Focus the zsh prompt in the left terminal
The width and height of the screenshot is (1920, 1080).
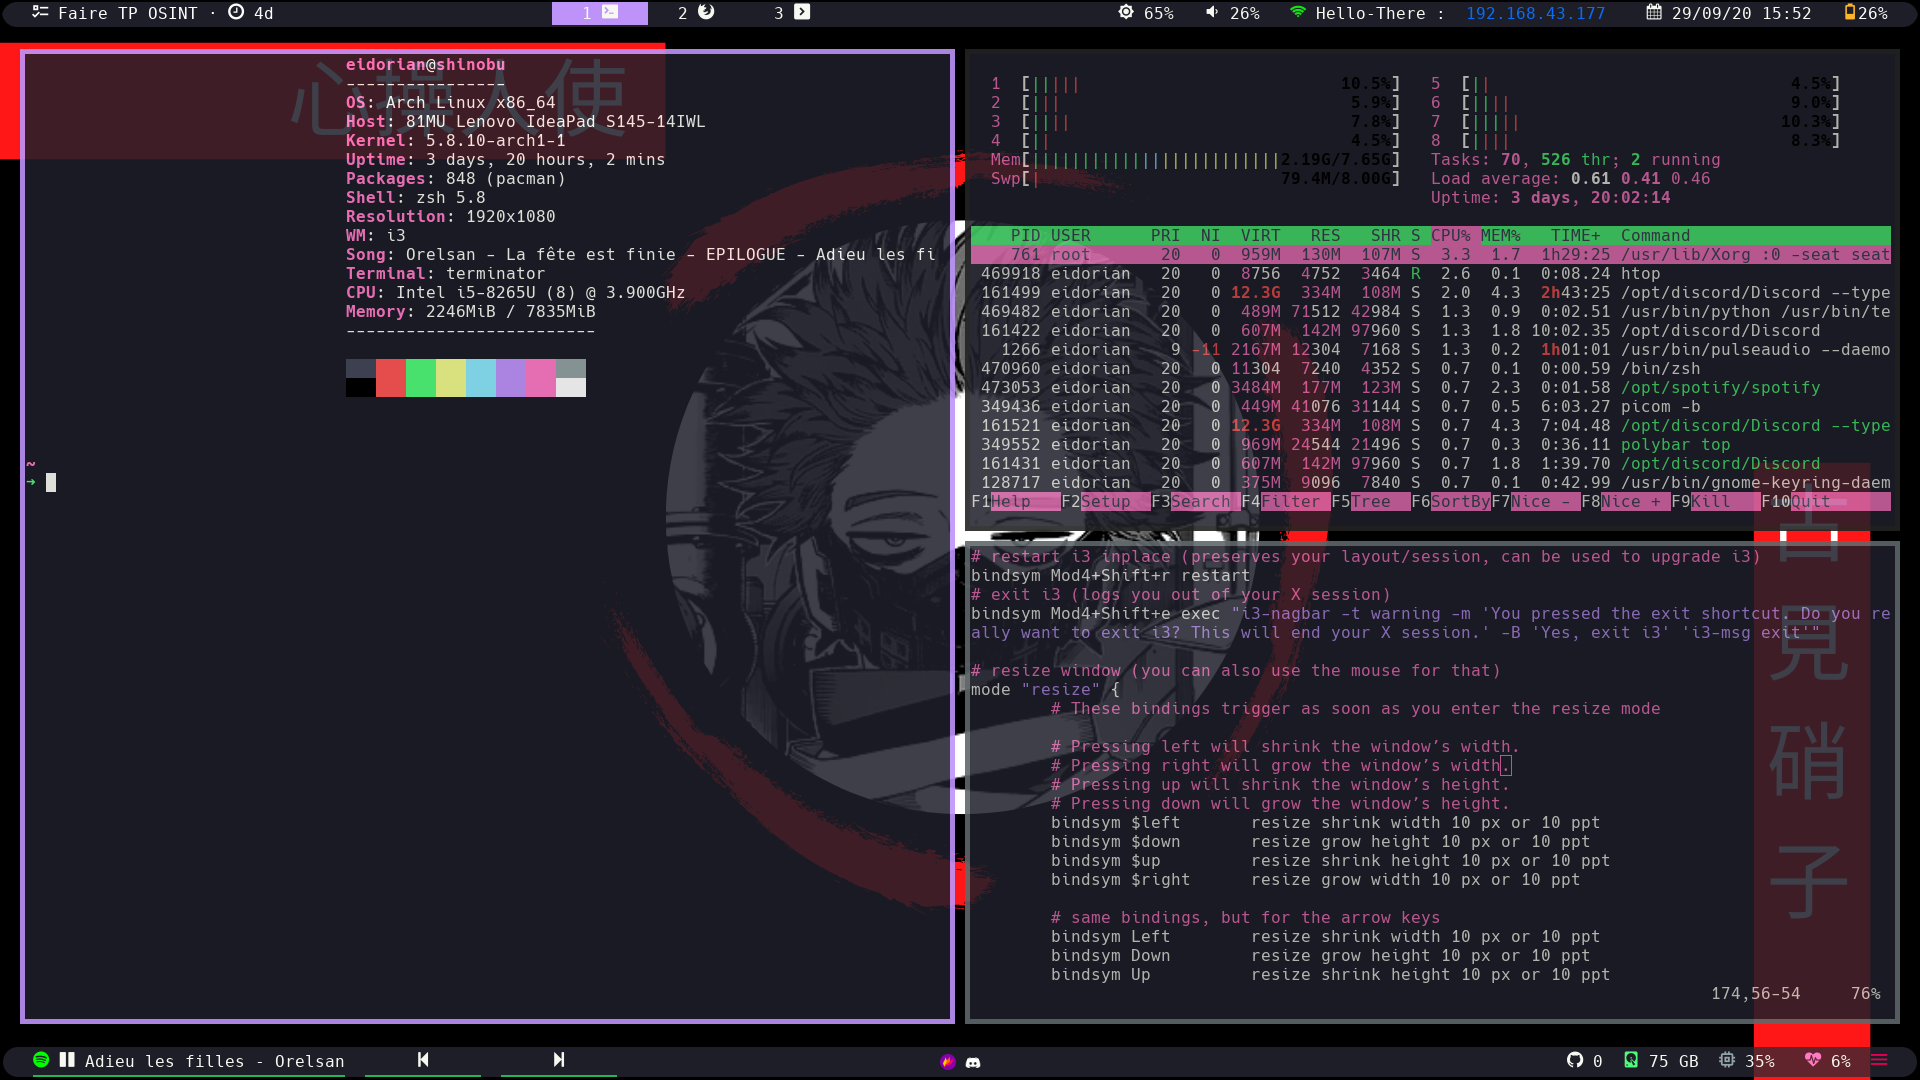(51, 483)
